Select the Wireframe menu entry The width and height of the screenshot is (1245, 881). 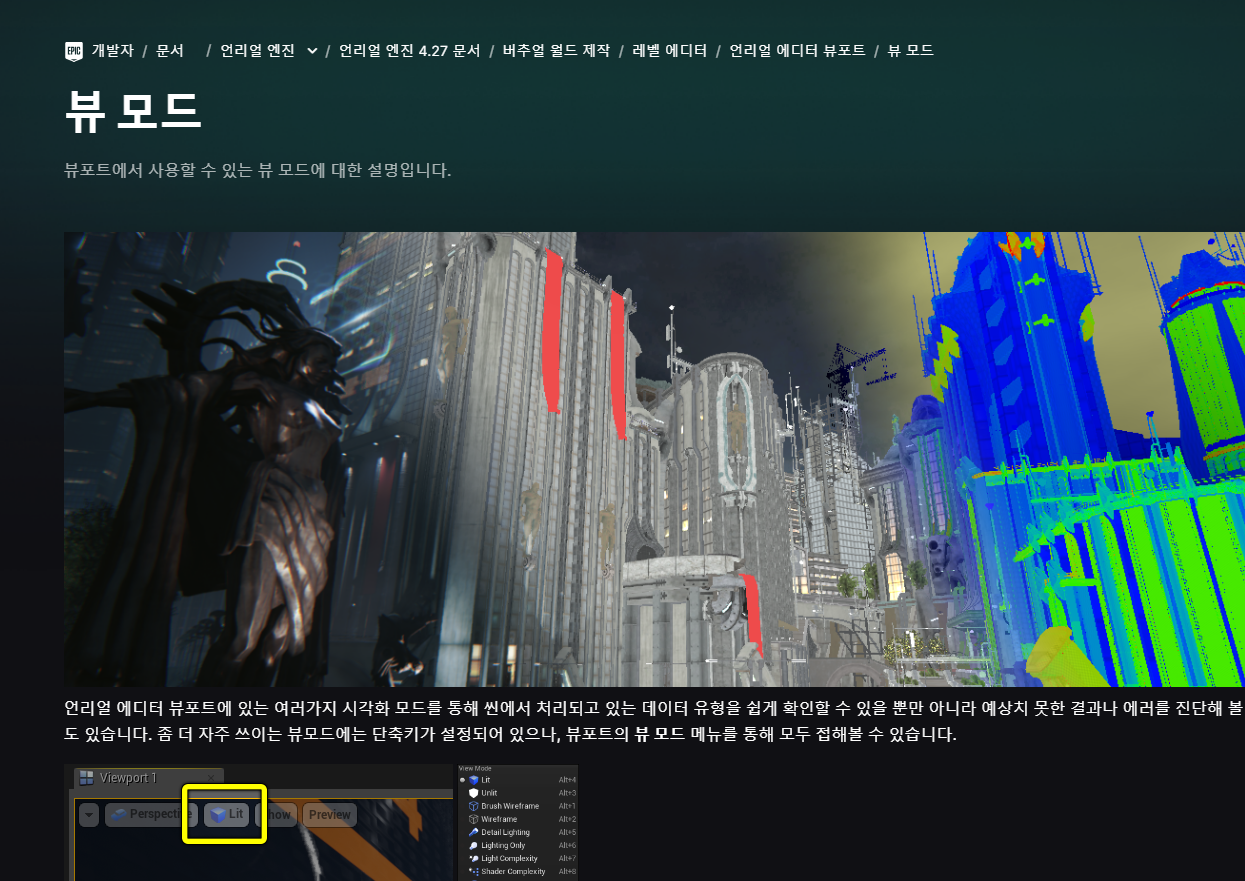(x=517, y=819)
